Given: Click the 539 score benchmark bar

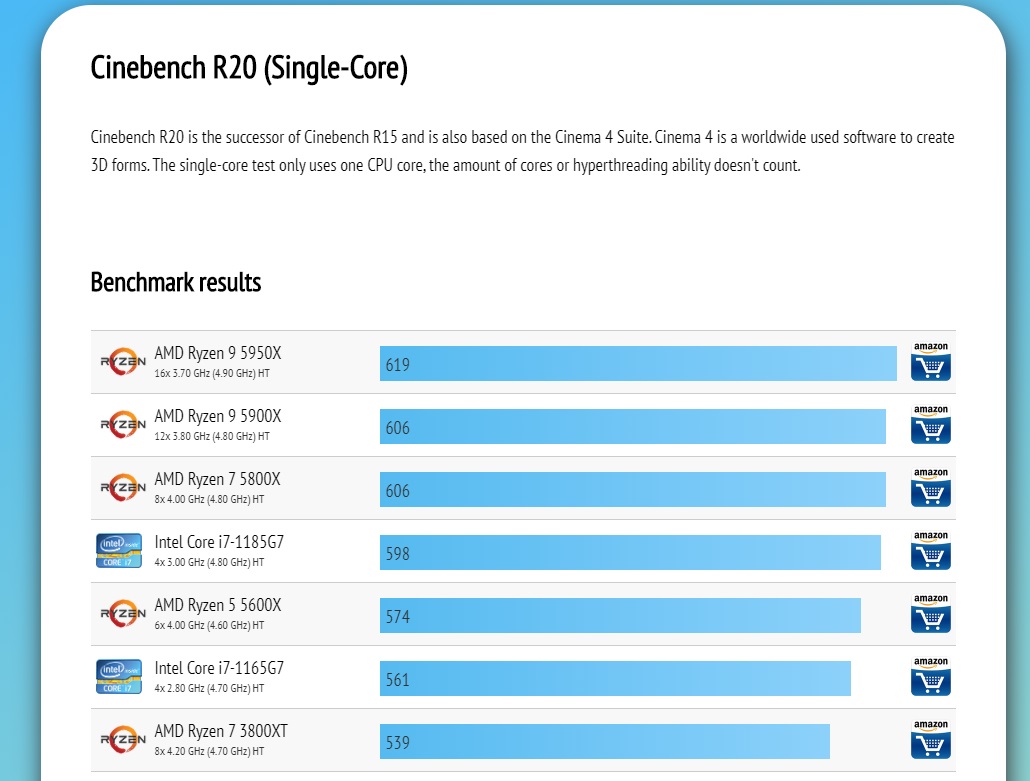Looking at the screenshot, I should pos(605,742).
